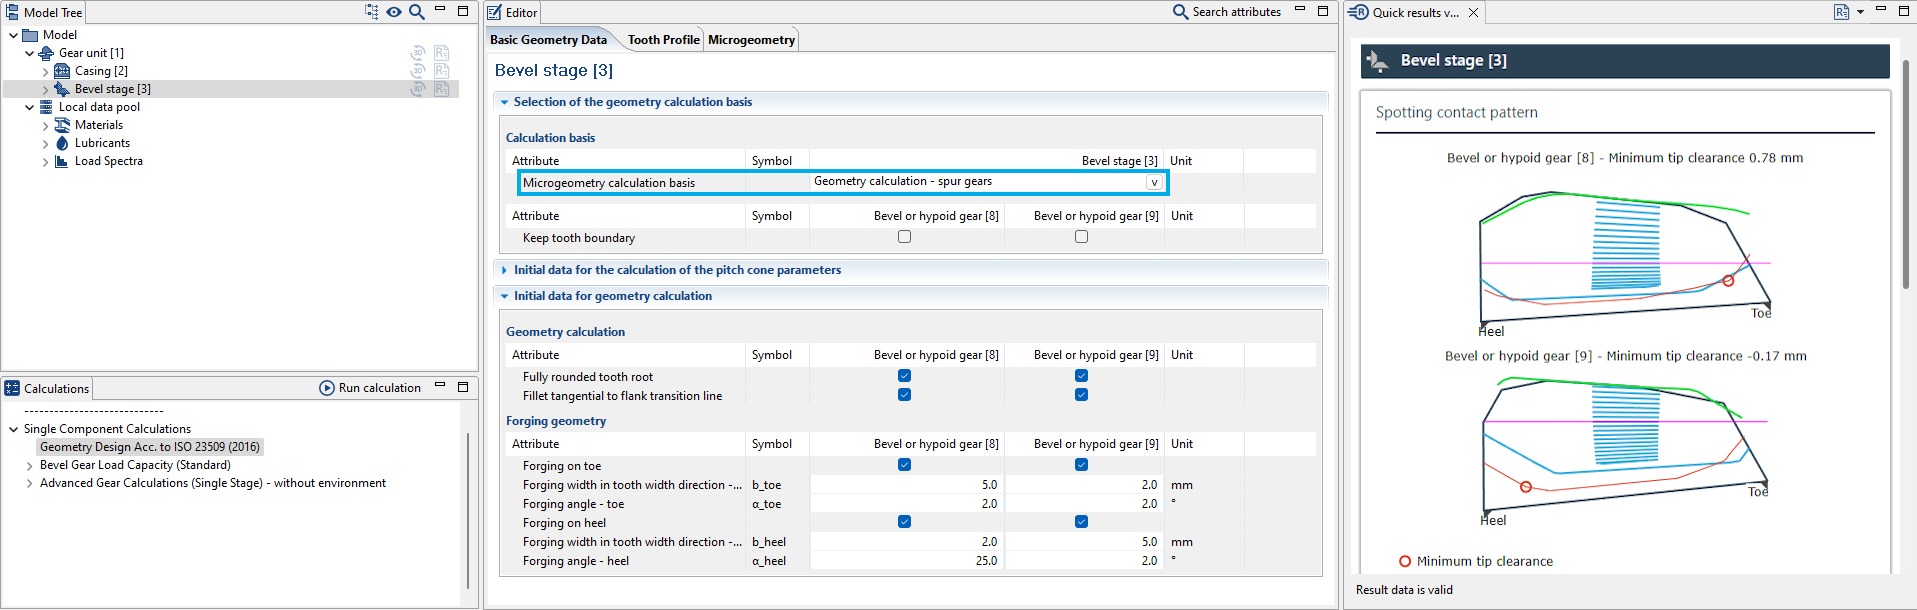1917x610 pixels.
Task: Uncheck Fully rounded tooth root for gear [9]
Action: pos(1081,376)
